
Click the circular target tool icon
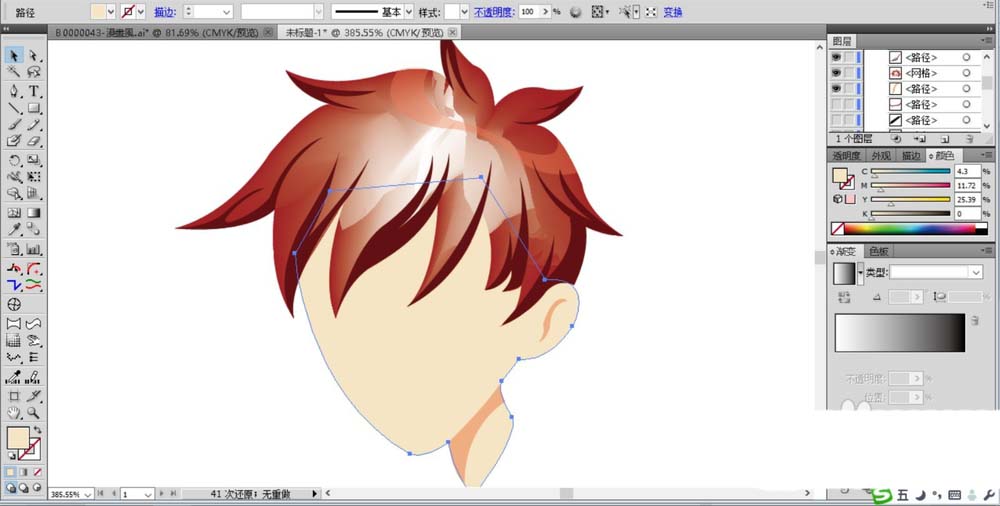(14, 304)
